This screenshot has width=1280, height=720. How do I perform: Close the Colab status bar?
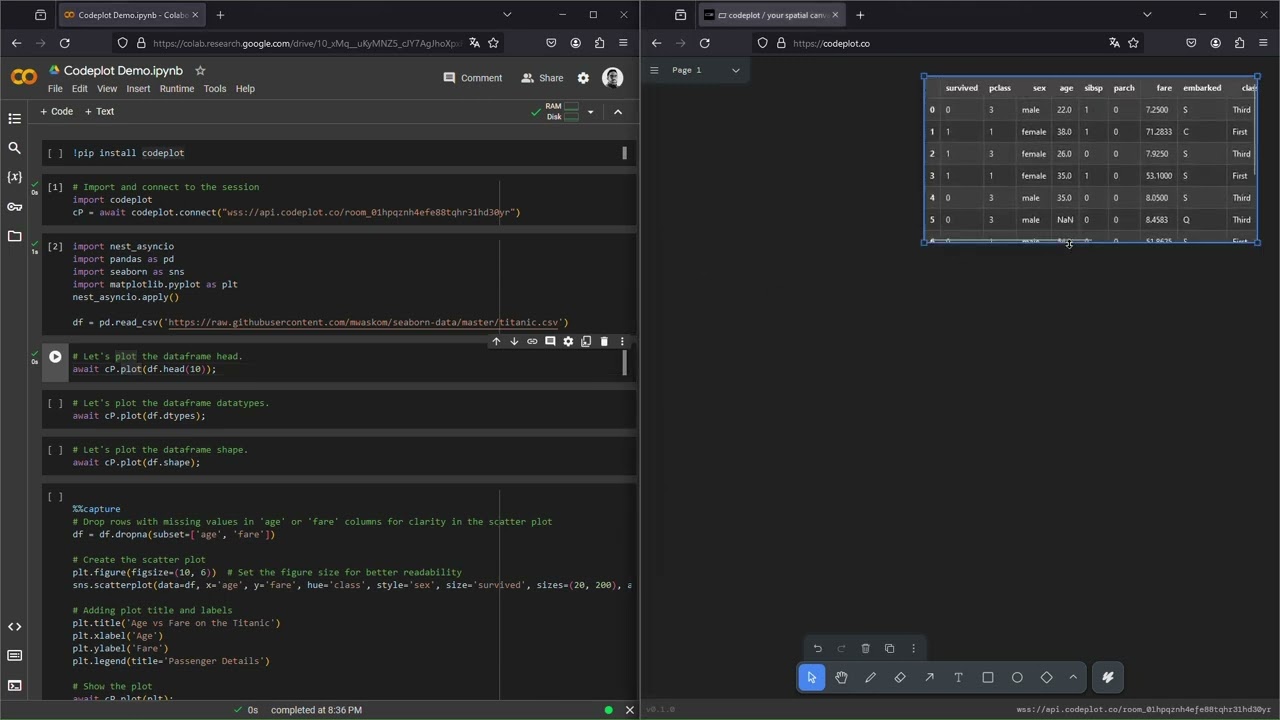[629, 710]
